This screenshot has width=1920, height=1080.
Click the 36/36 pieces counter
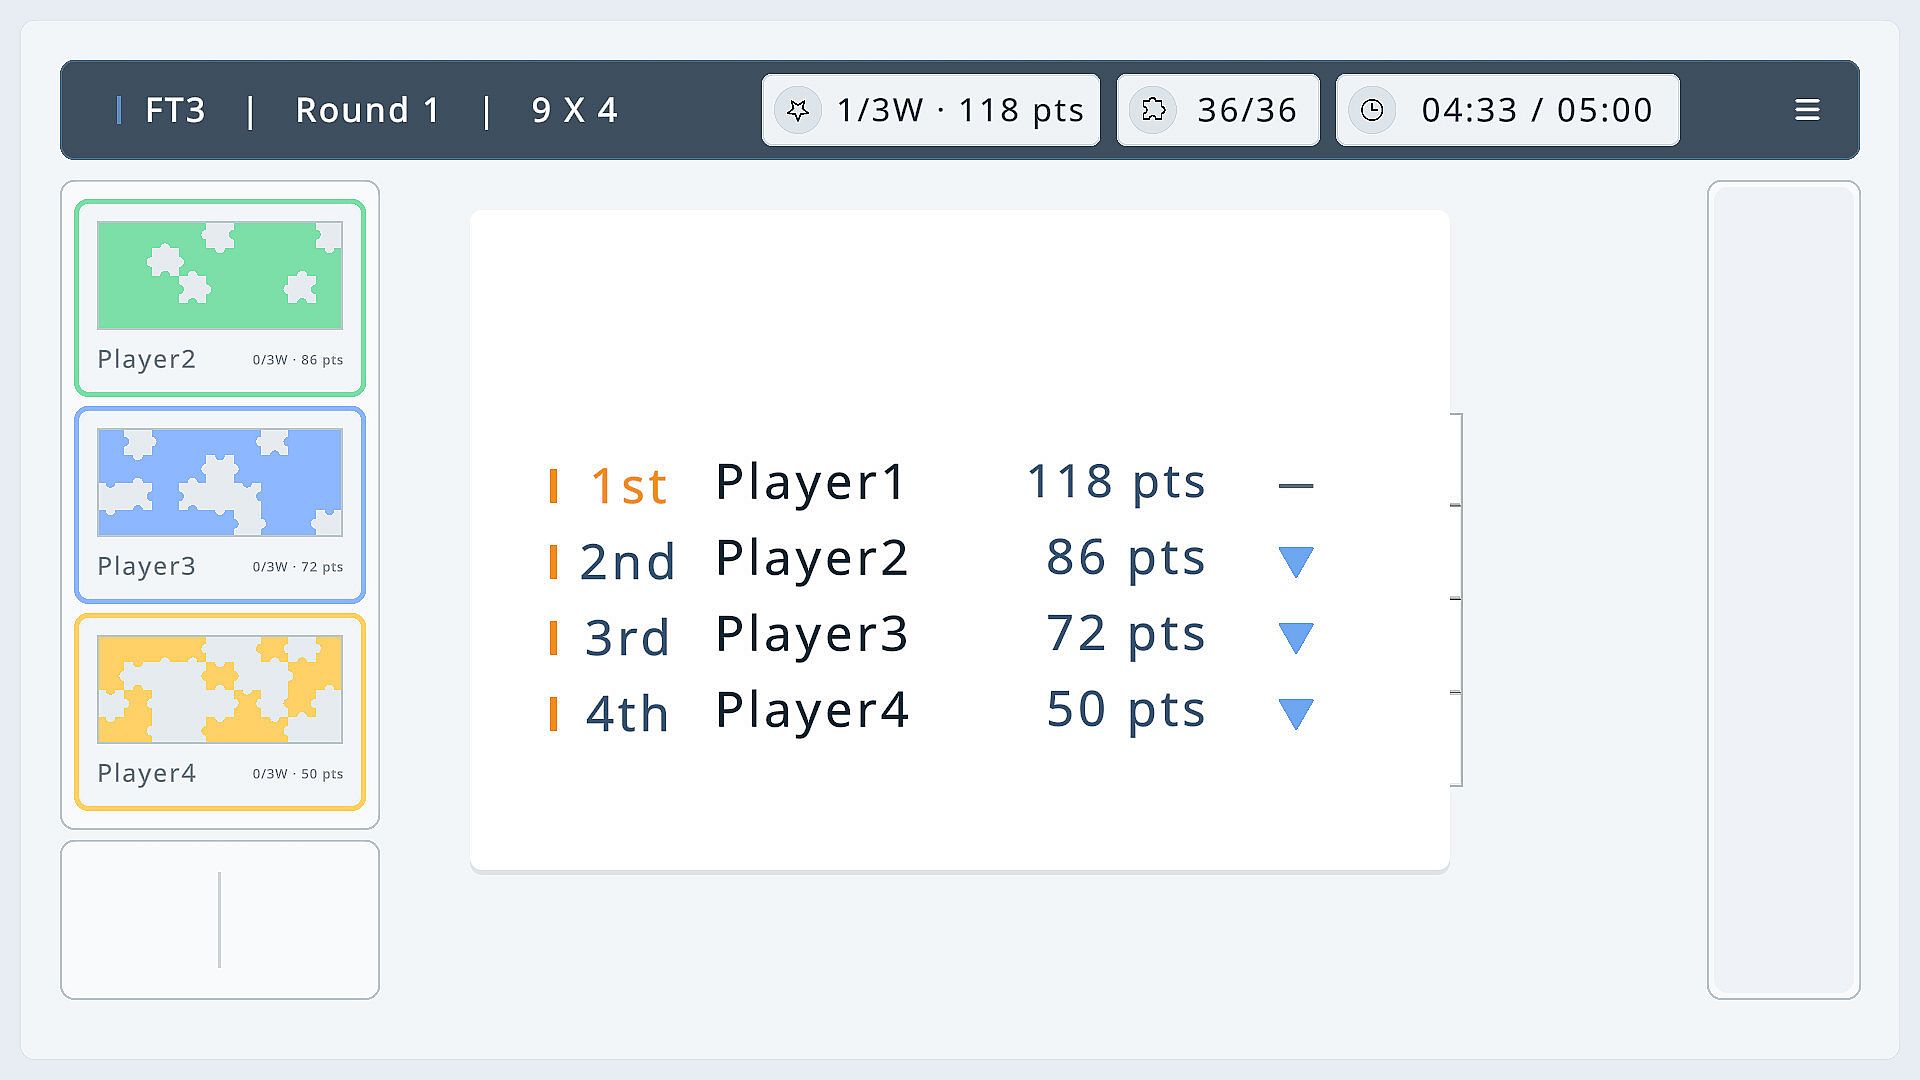tap(1218, 110)
